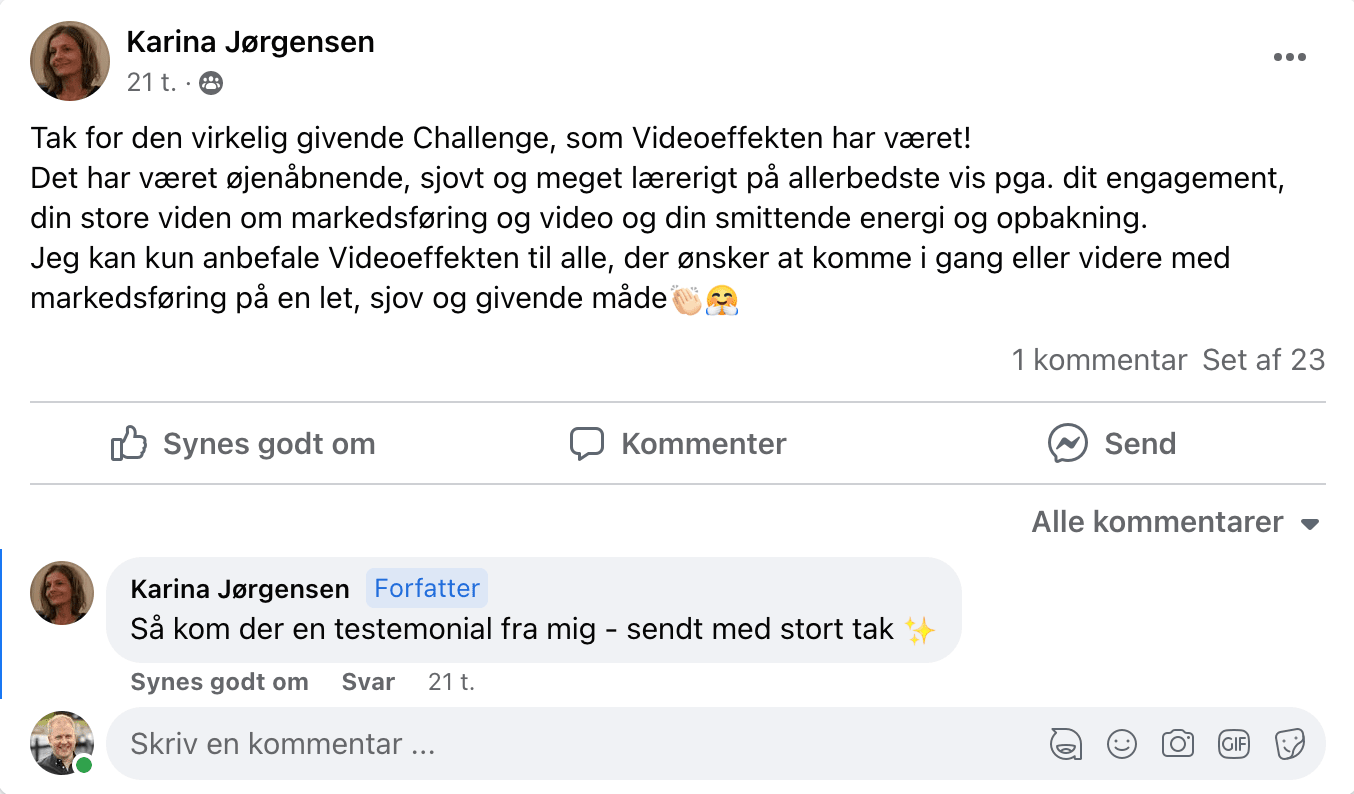Reply to comment with Svar

pyautogui.click(x=369, y=682)
